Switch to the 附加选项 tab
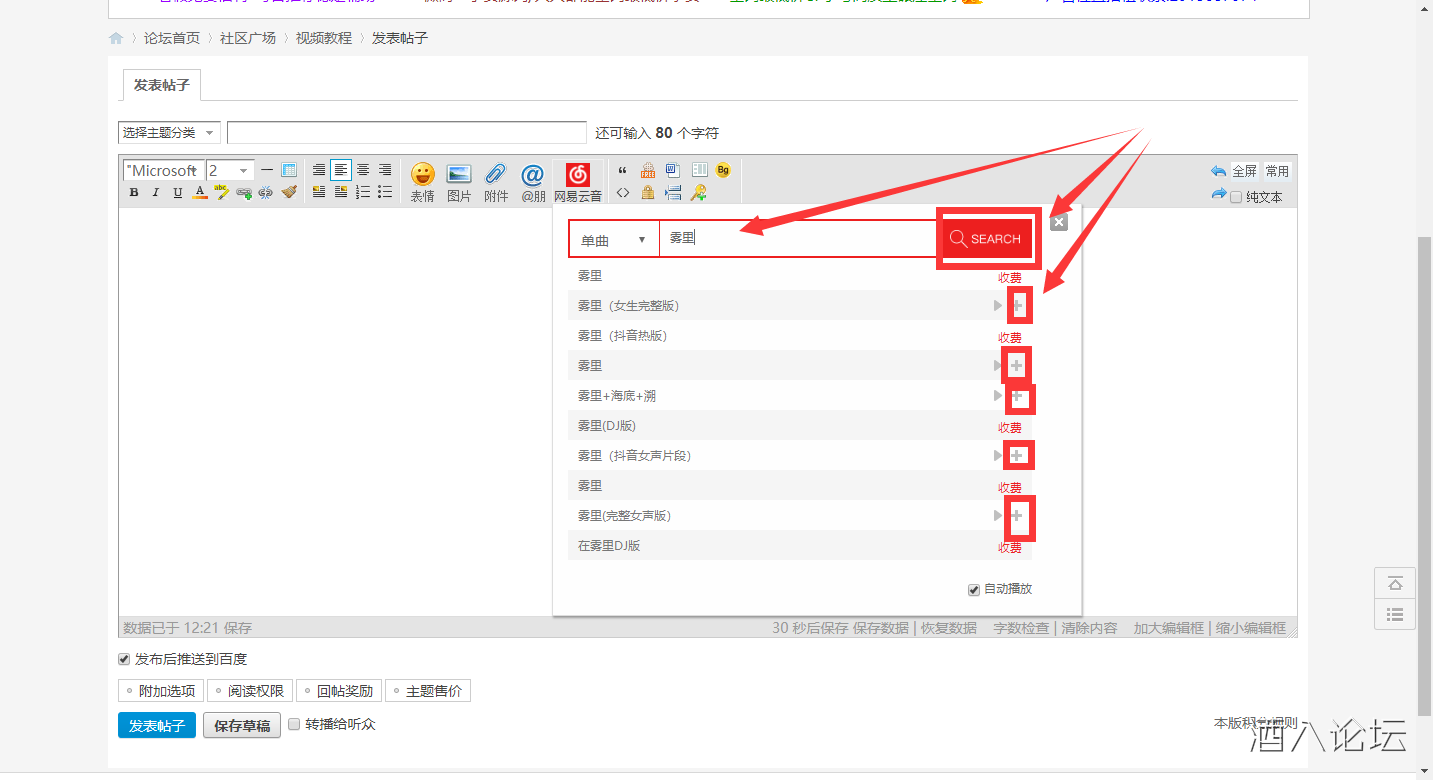Image resolution: width=1433 pixels, height=780 pixels. (x=160, y=691)
